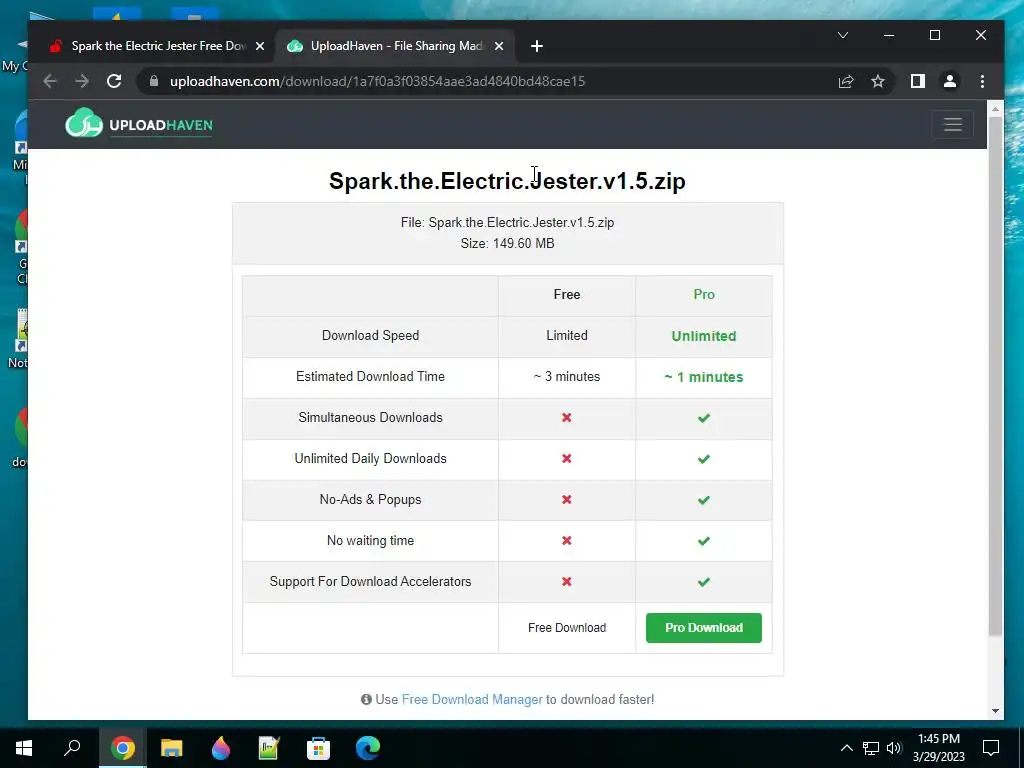Screen dimensions: 1024x768
Task: Open File Explorer from the taskbar
Action: (x=172, y=747)
